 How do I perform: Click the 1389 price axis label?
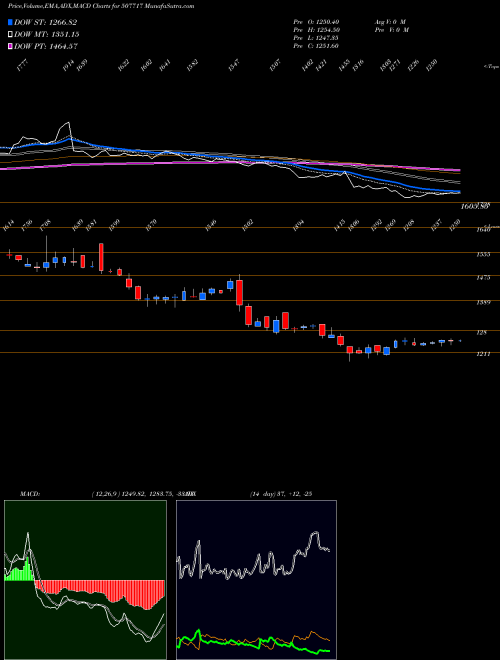pos(482,303)
